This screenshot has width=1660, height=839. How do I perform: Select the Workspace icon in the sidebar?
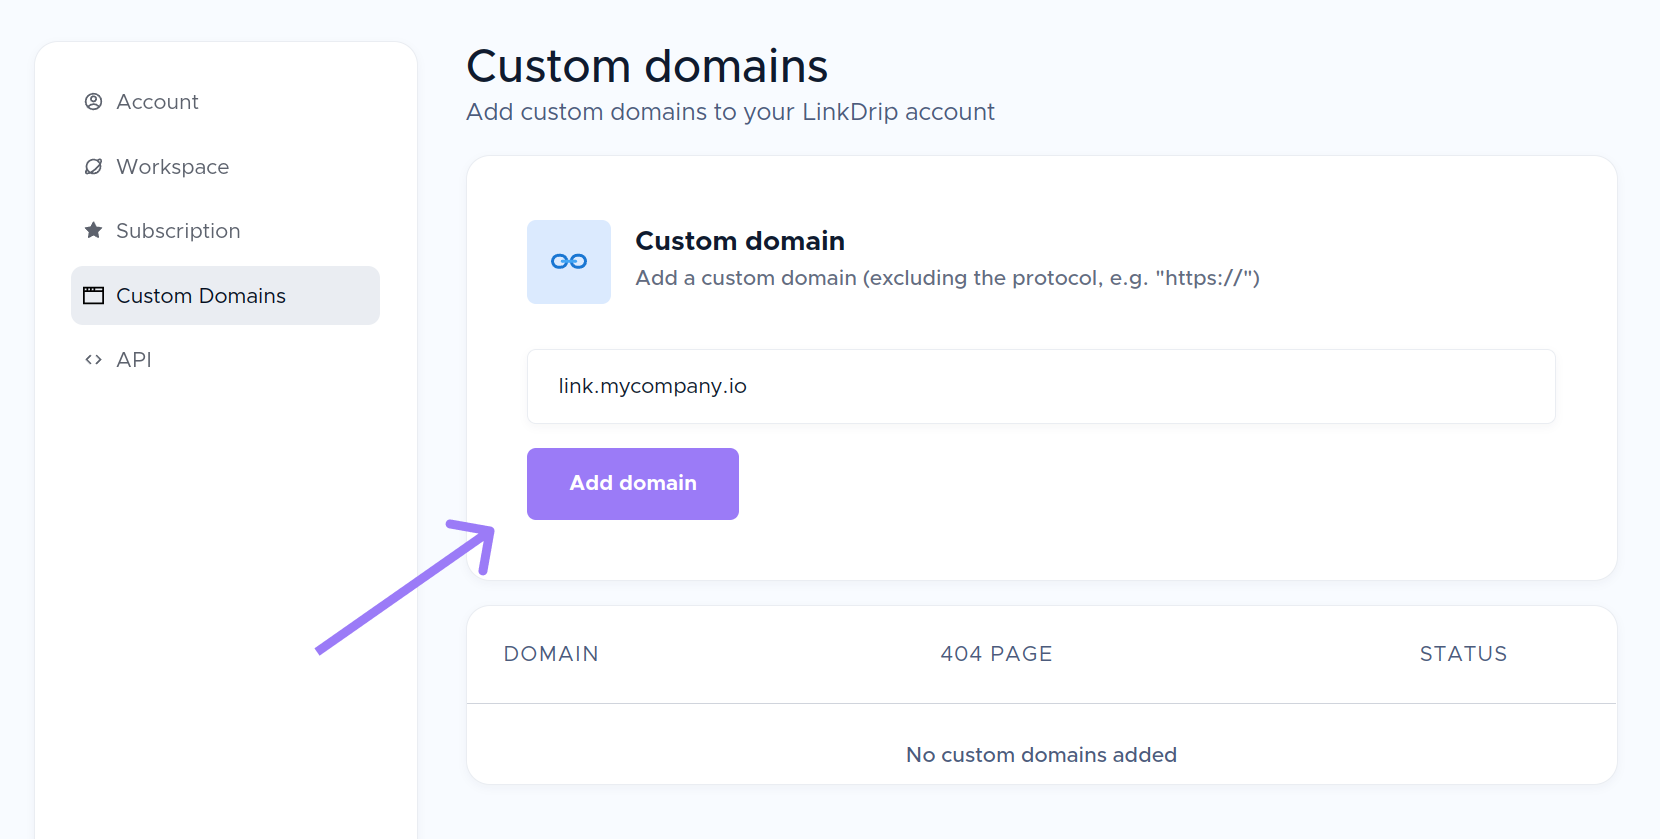(93, 166)
